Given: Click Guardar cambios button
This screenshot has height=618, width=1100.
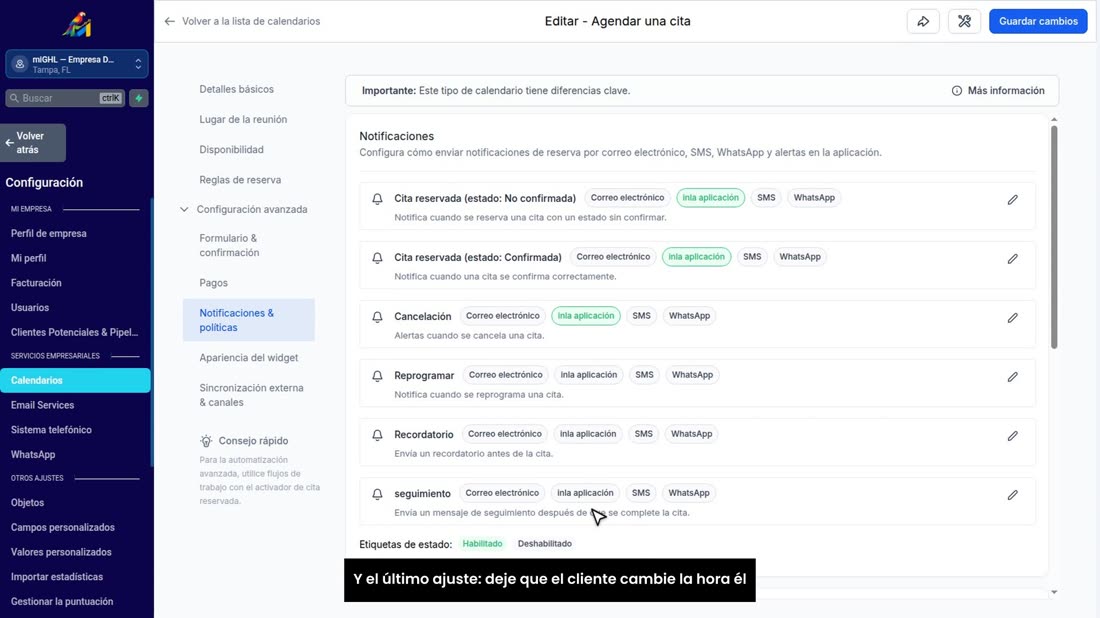Looking at the screenshot, I should pos(1038,21).
